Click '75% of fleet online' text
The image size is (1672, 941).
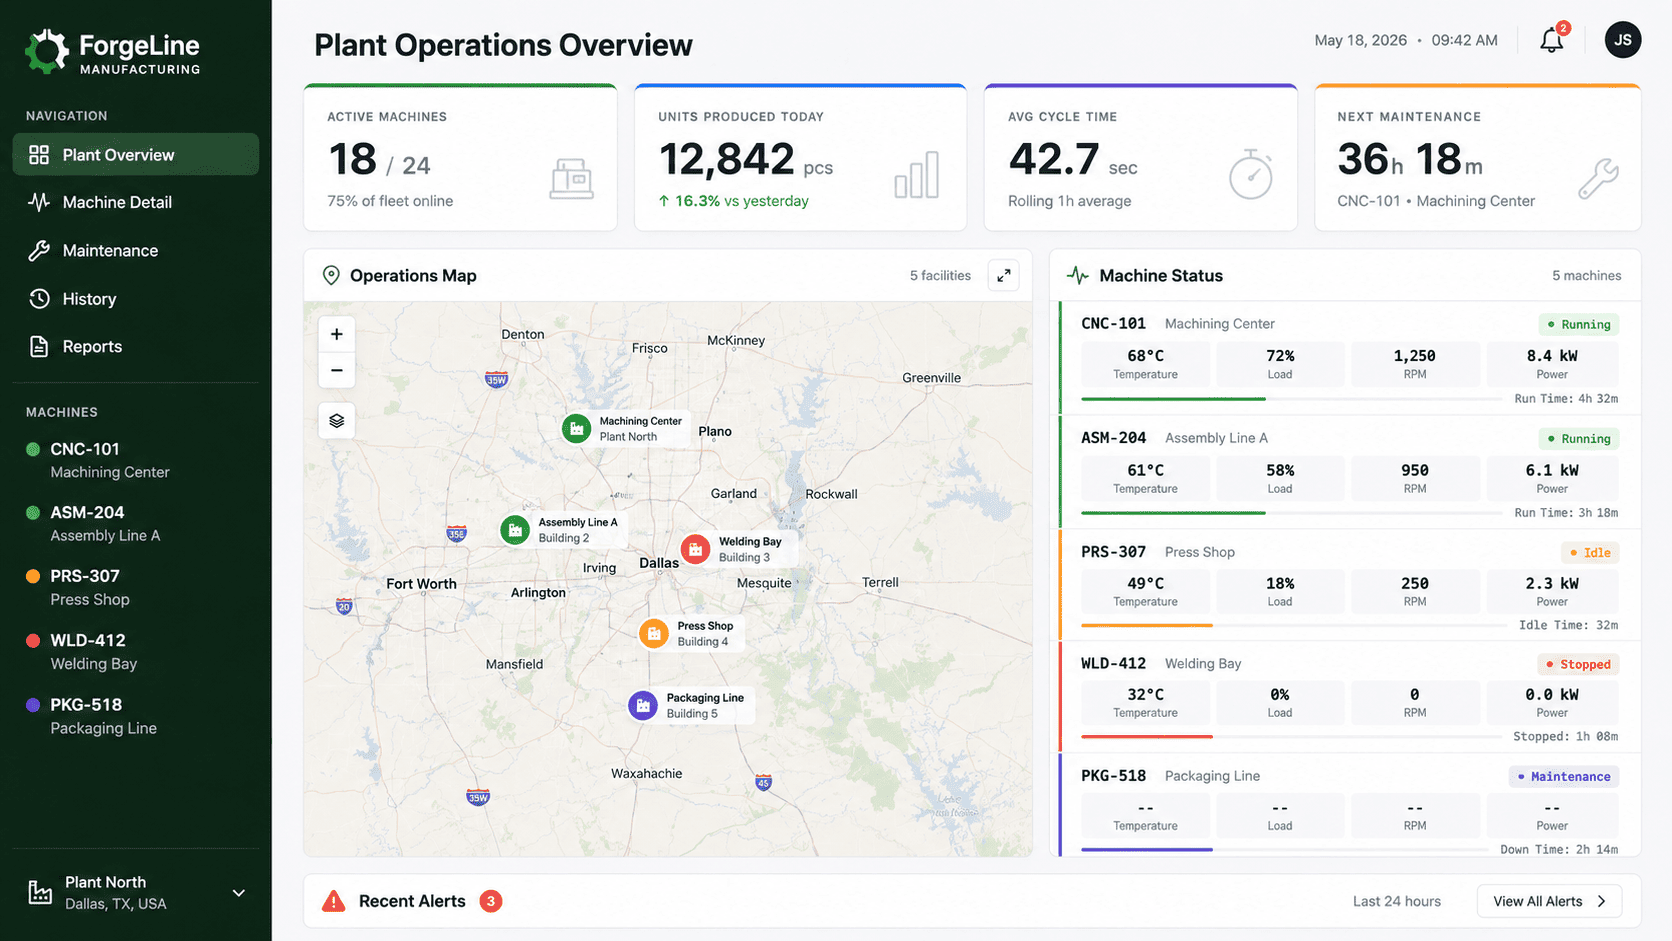[390, 201]
